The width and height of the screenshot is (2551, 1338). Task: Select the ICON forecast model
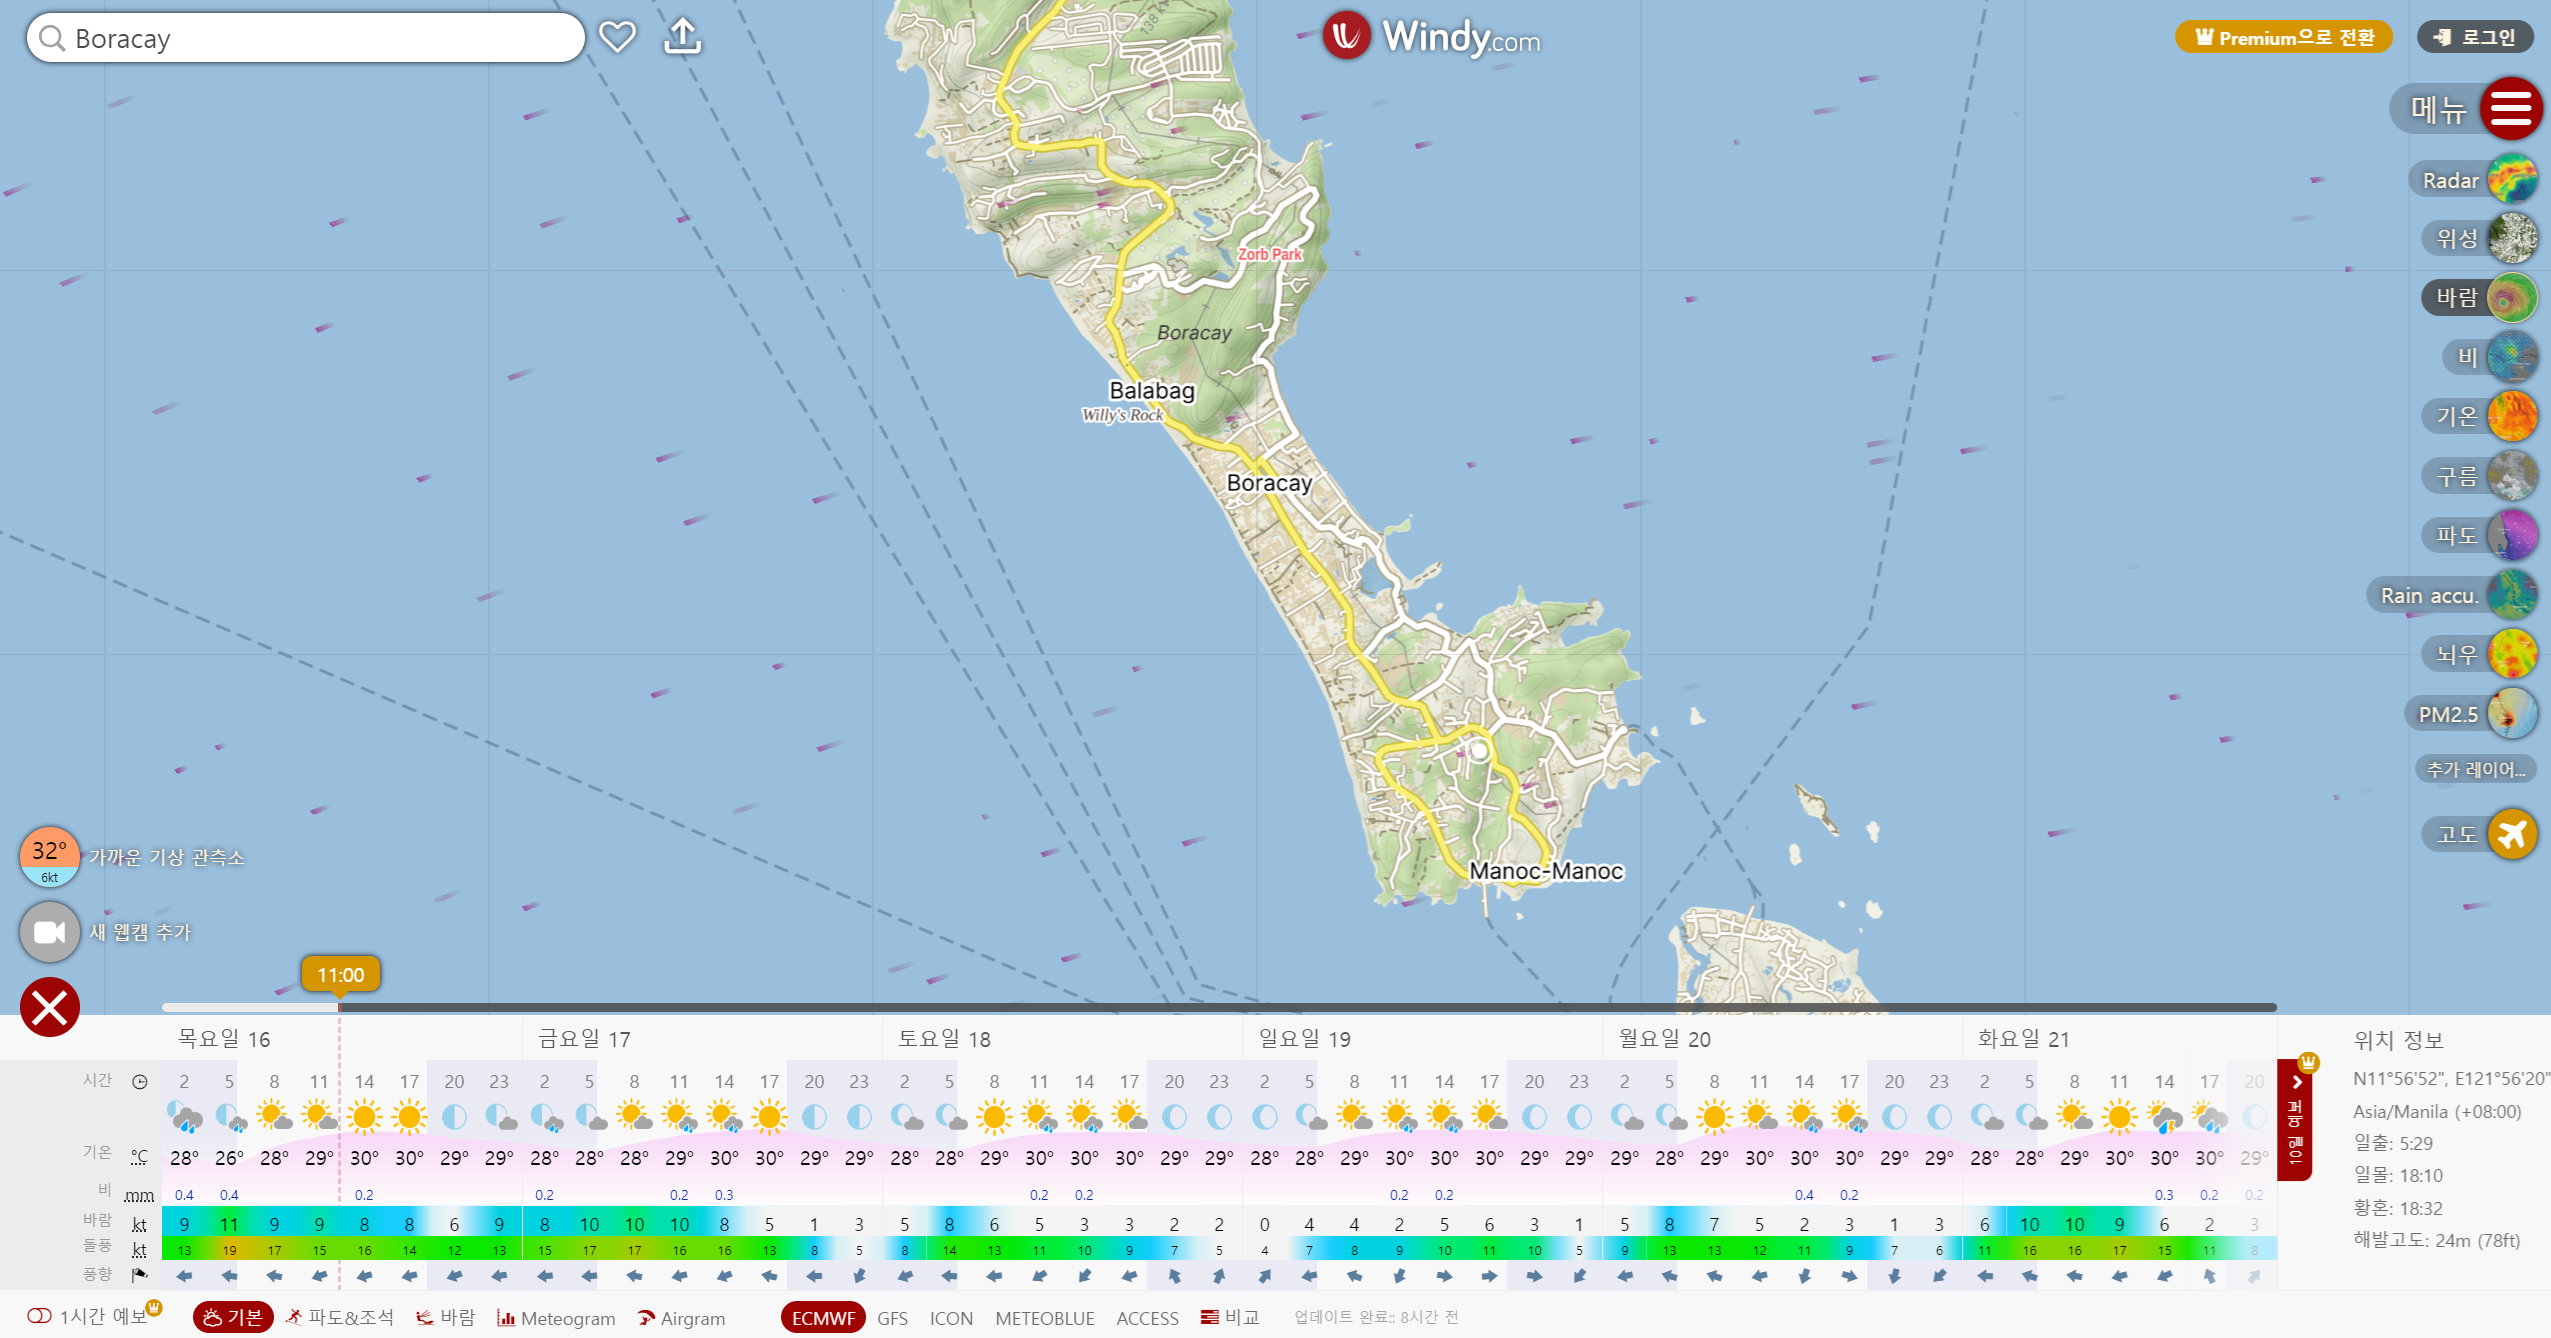[x=951, y=1318]
